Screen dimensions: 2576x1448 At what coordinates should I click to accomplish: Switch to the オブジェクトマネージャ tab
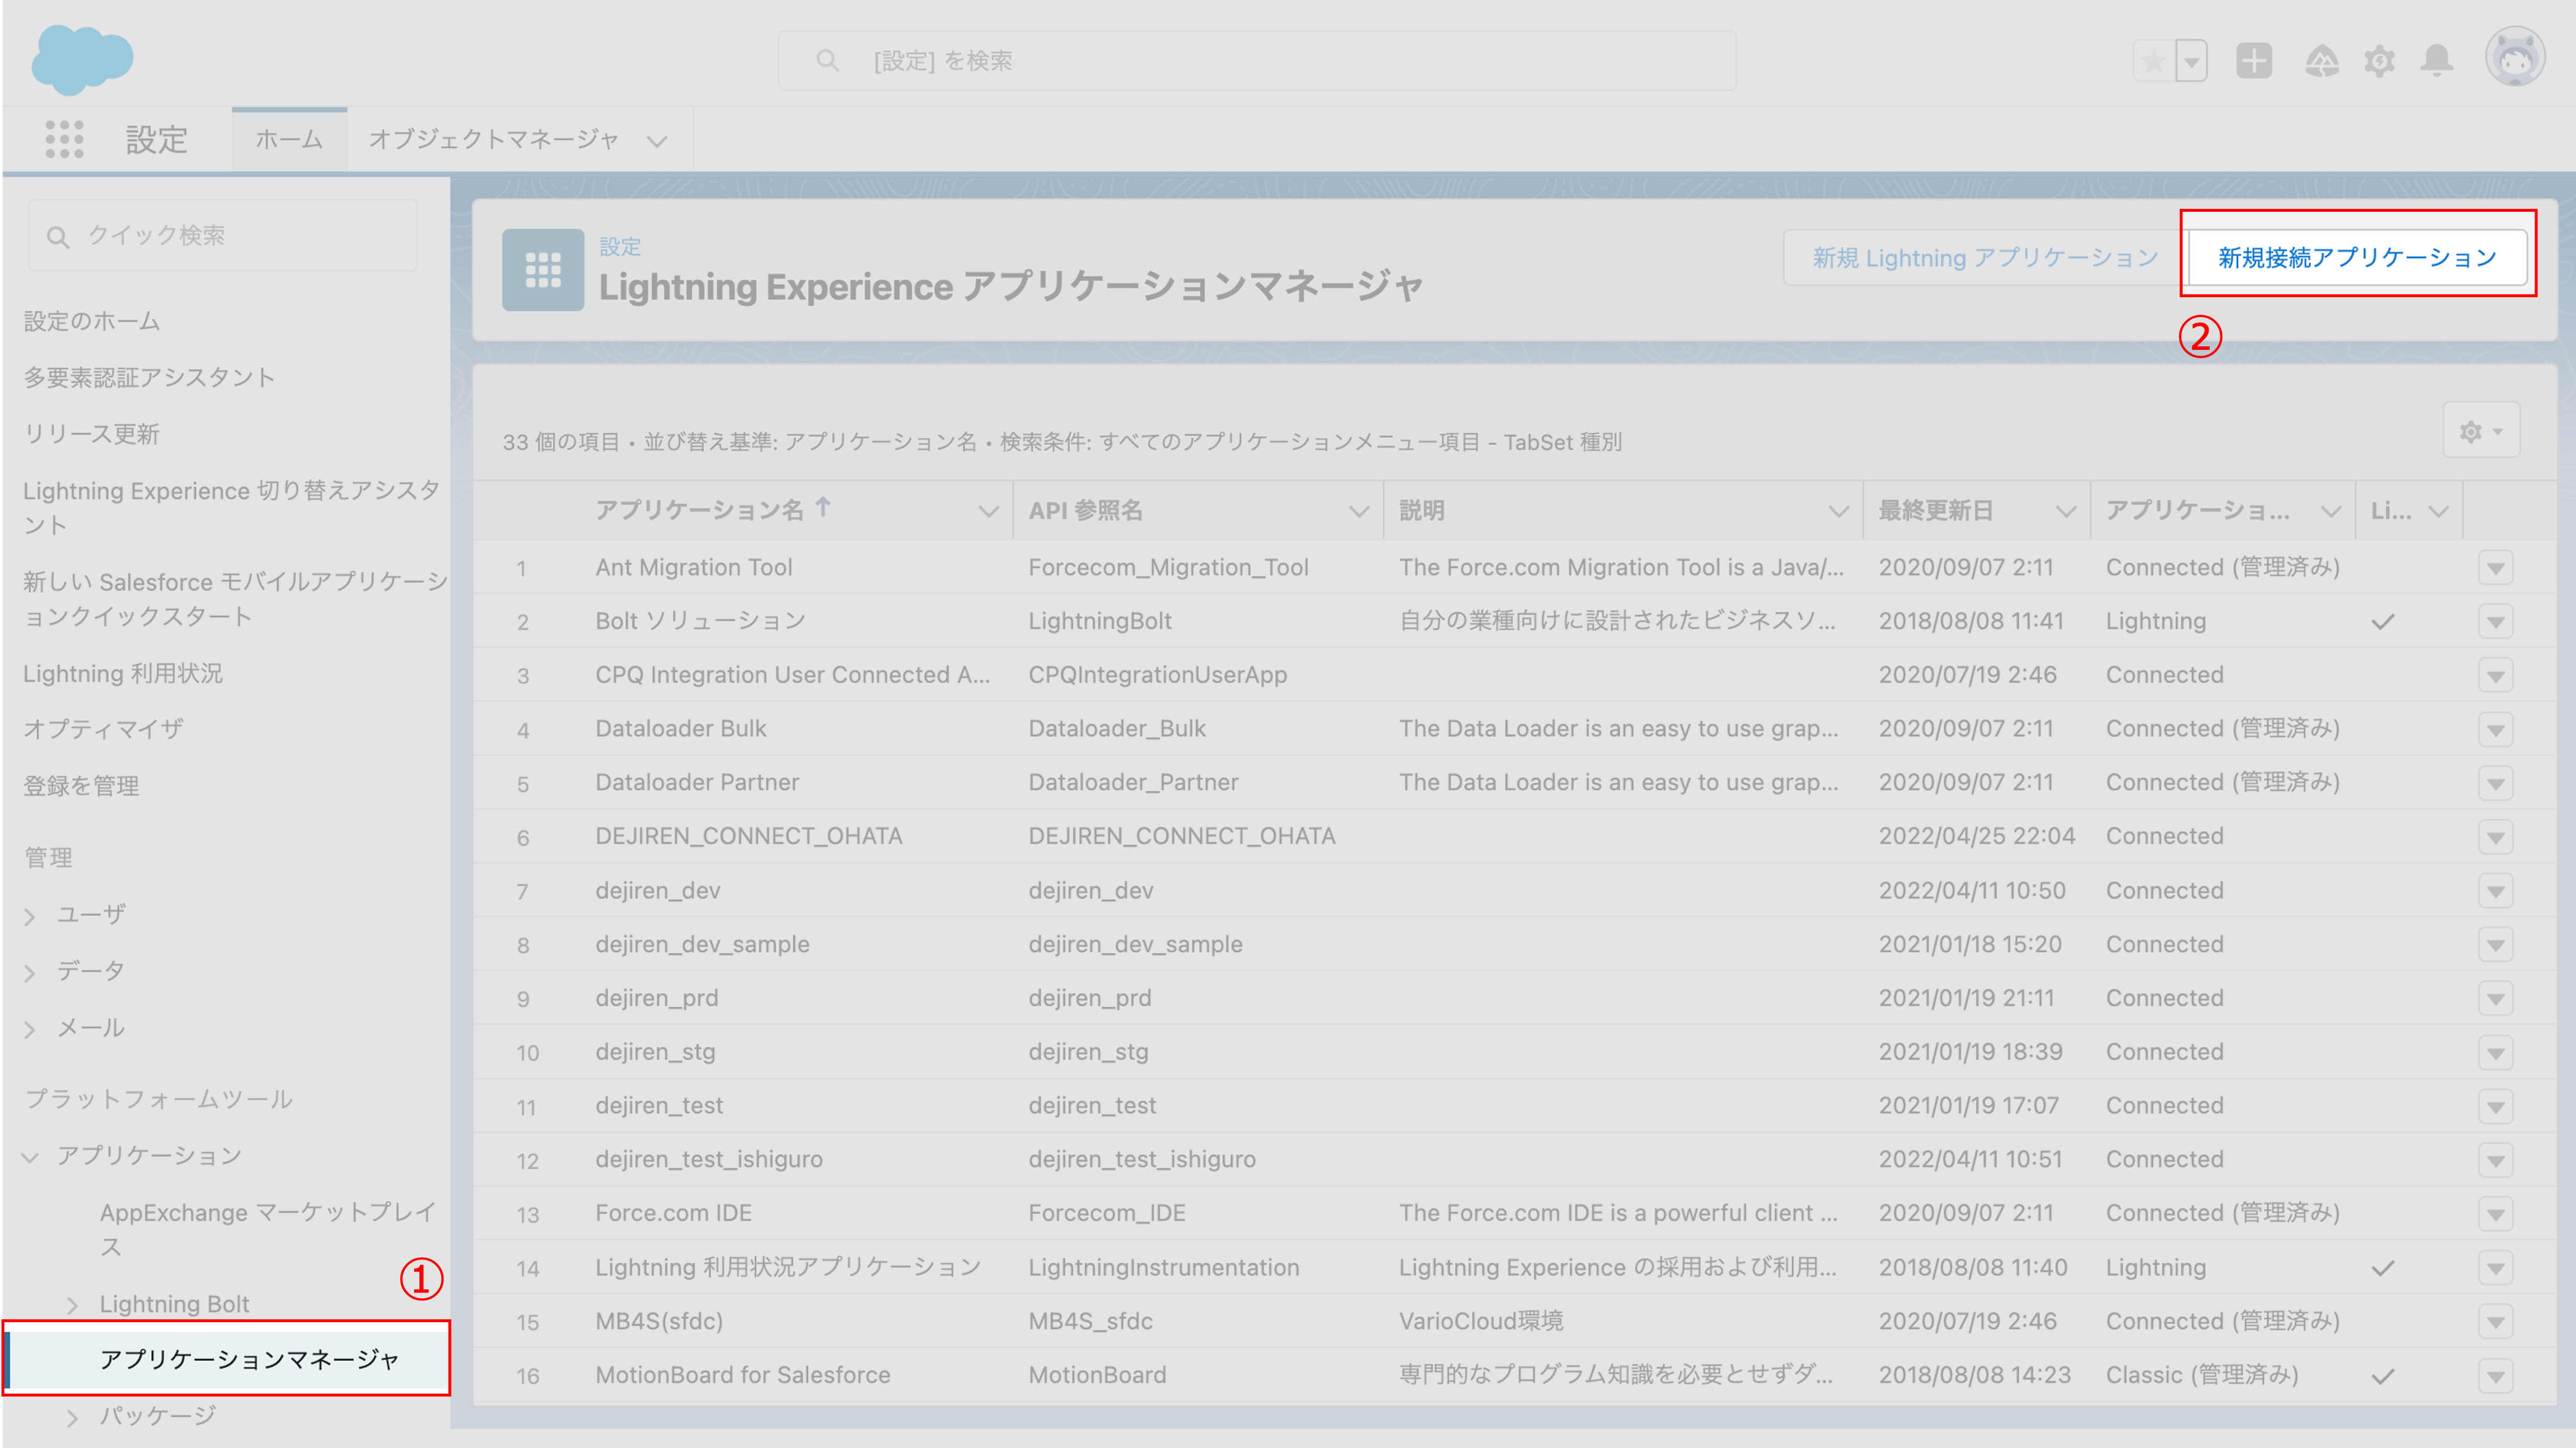click(x=494, y=139)
